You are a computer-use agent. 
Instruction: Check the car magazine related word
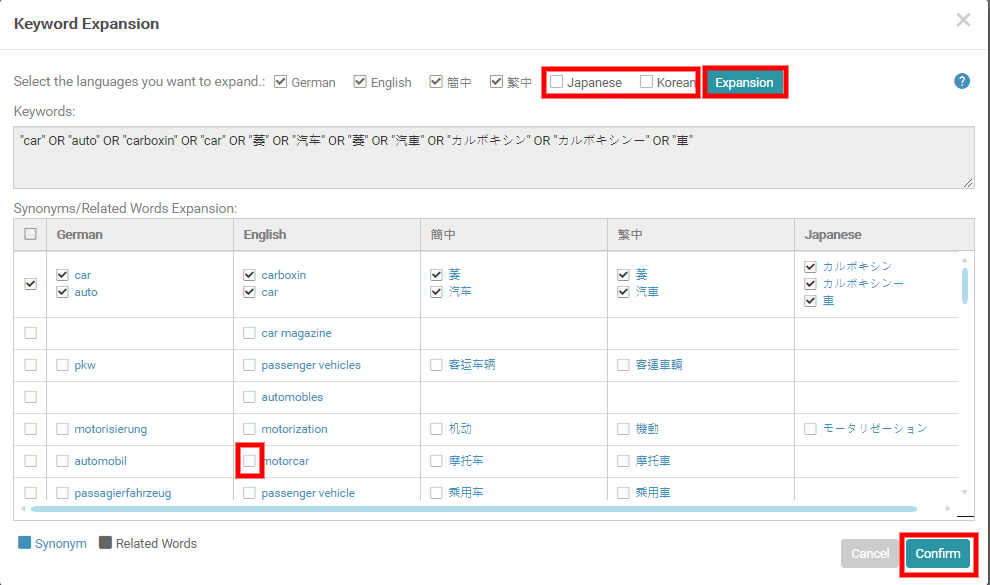coord(249,332)
